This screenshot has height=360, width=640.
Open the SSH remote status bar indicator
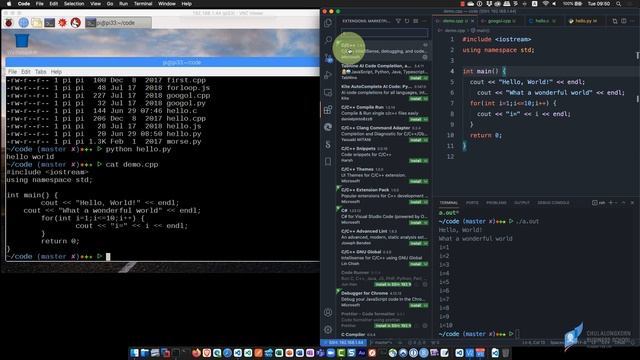[x=343, y=342]
